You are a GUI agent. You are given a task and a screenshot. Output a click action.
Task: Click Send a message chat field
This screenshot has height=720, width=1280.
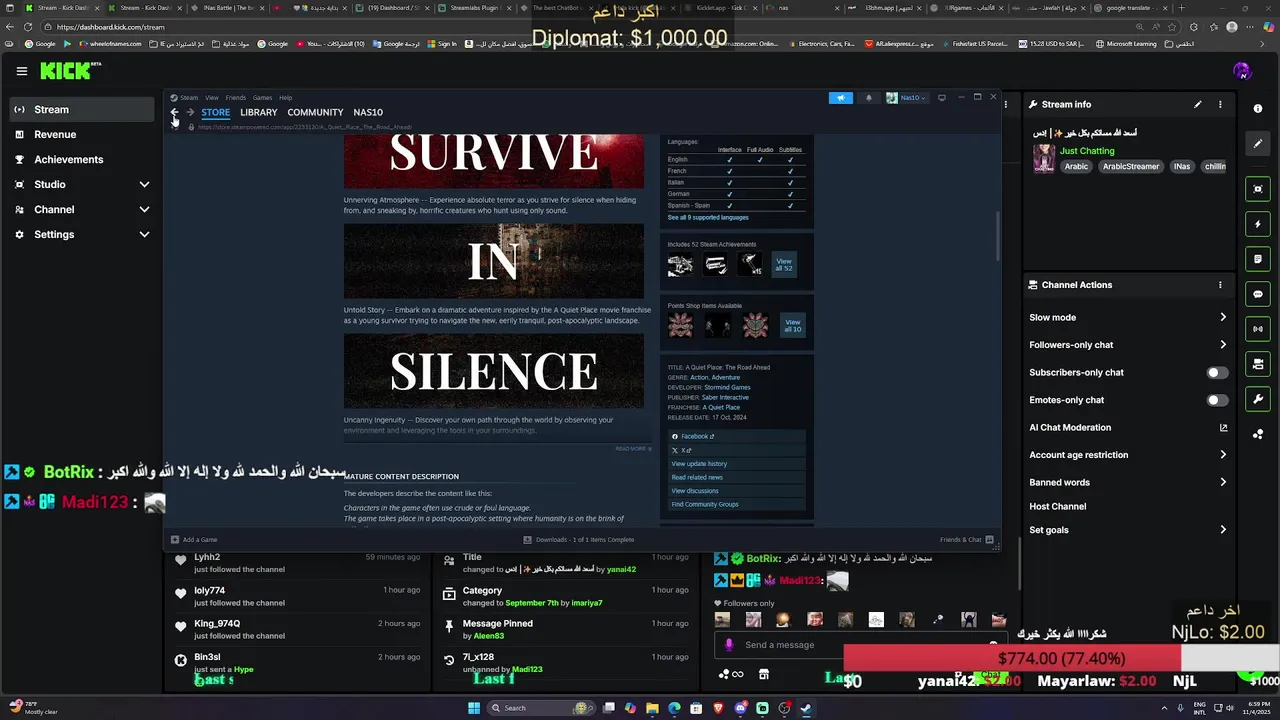tap(860, 645)
